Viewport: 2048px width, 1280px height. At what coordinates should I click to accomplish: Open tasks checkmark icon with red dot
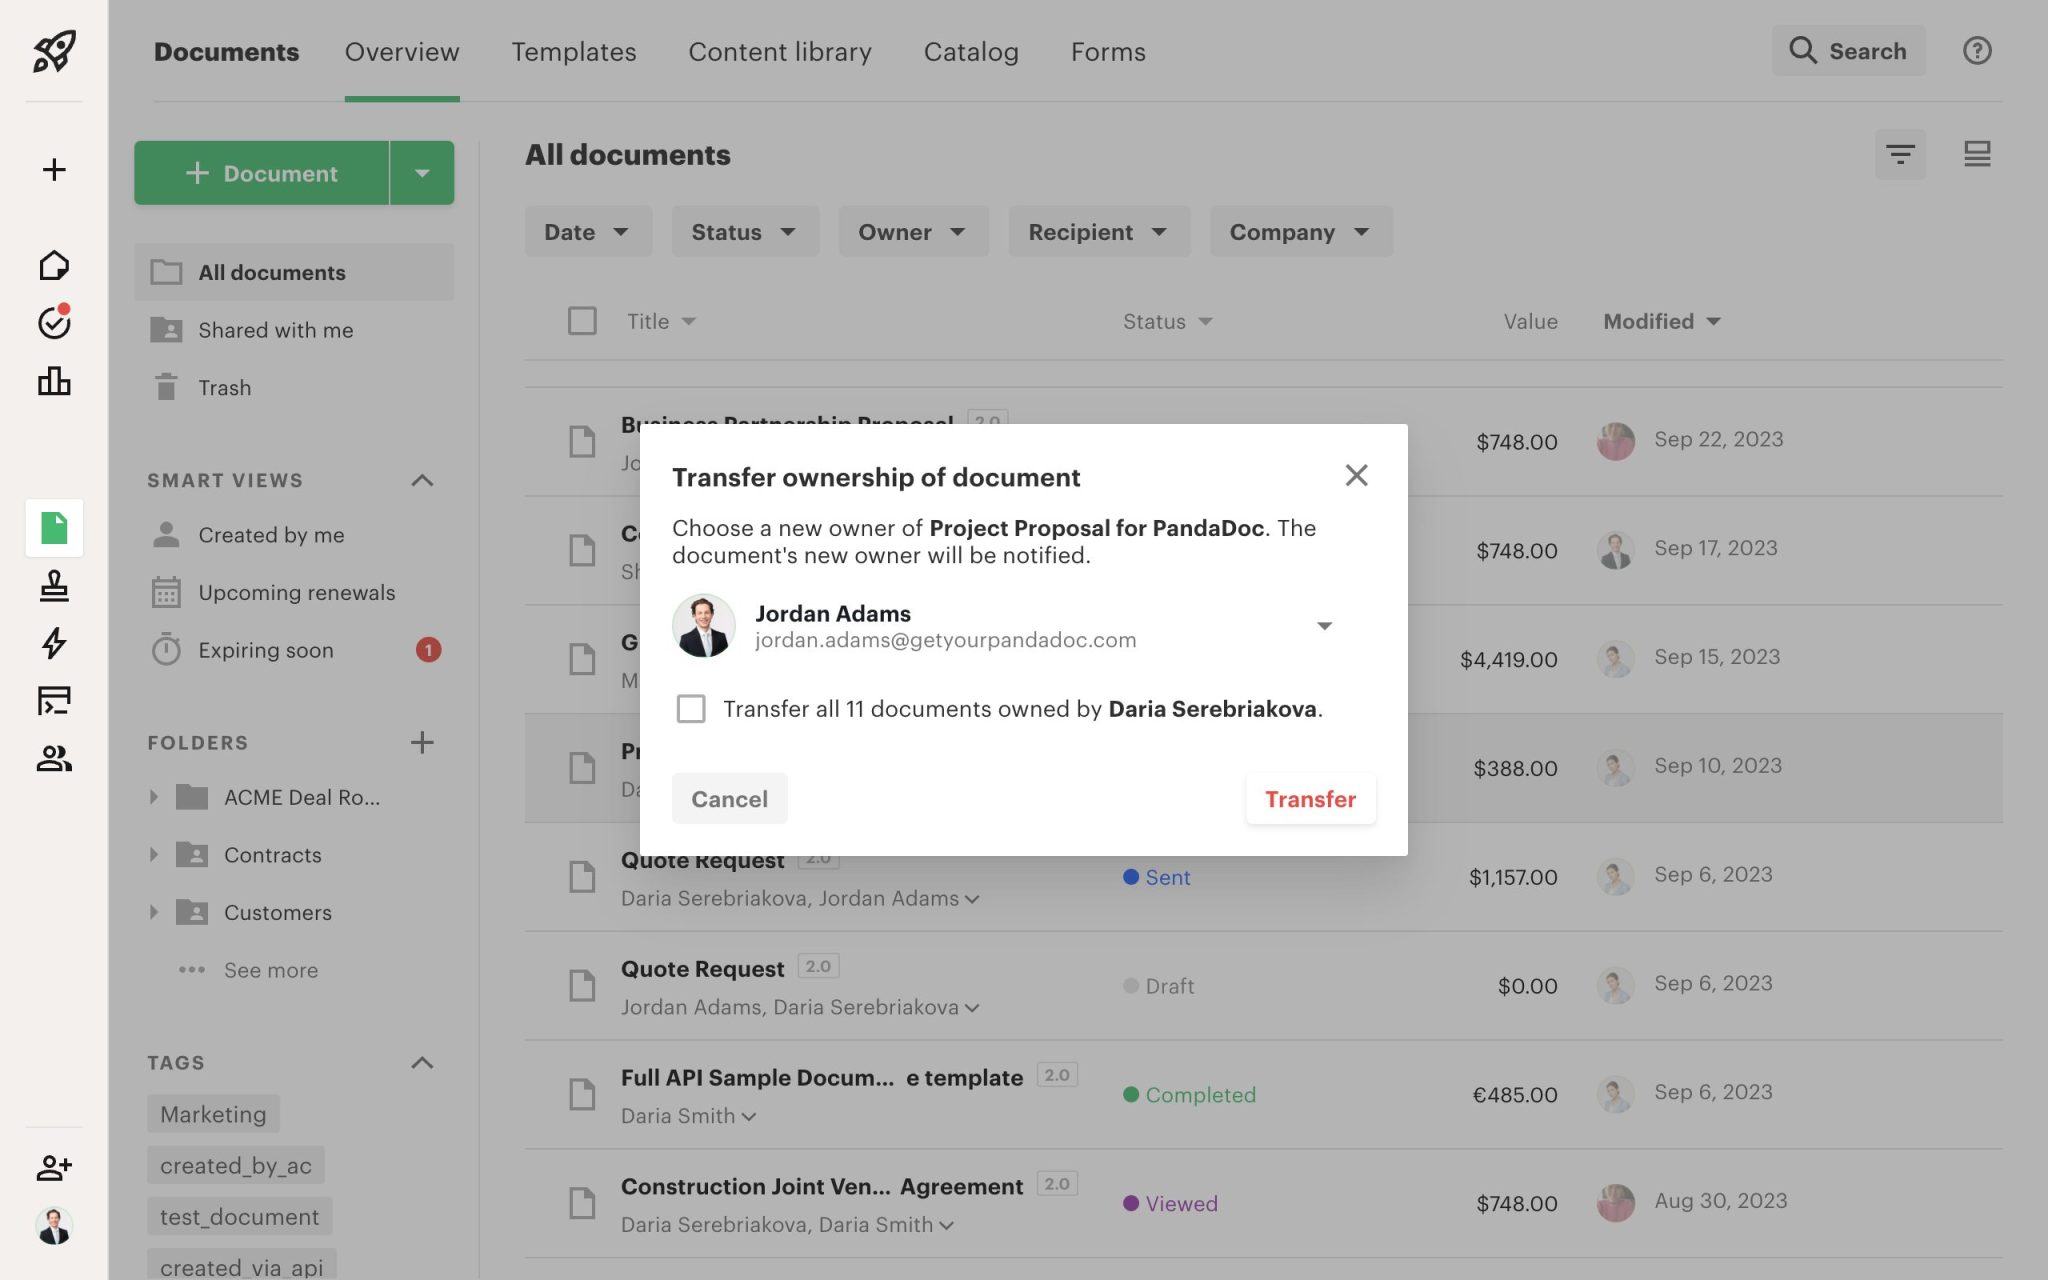pyautogui.click(x=54, y=323)
